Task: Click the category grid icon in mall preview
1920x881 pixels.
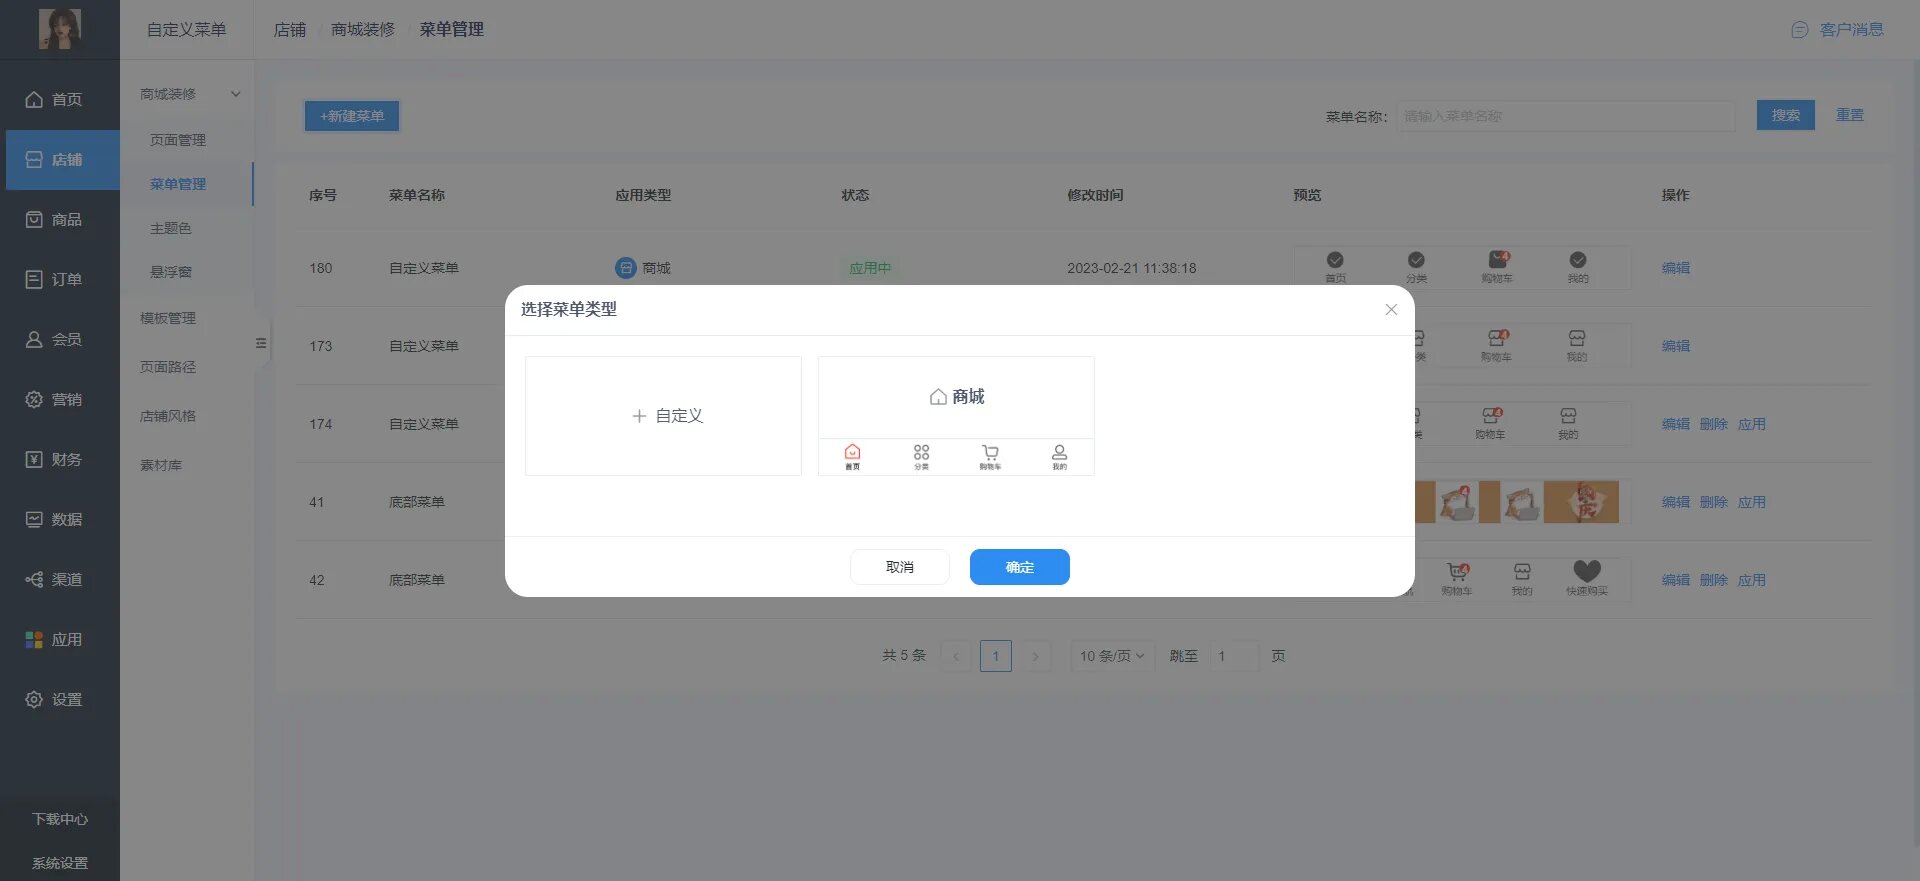Action: point(921,455)
